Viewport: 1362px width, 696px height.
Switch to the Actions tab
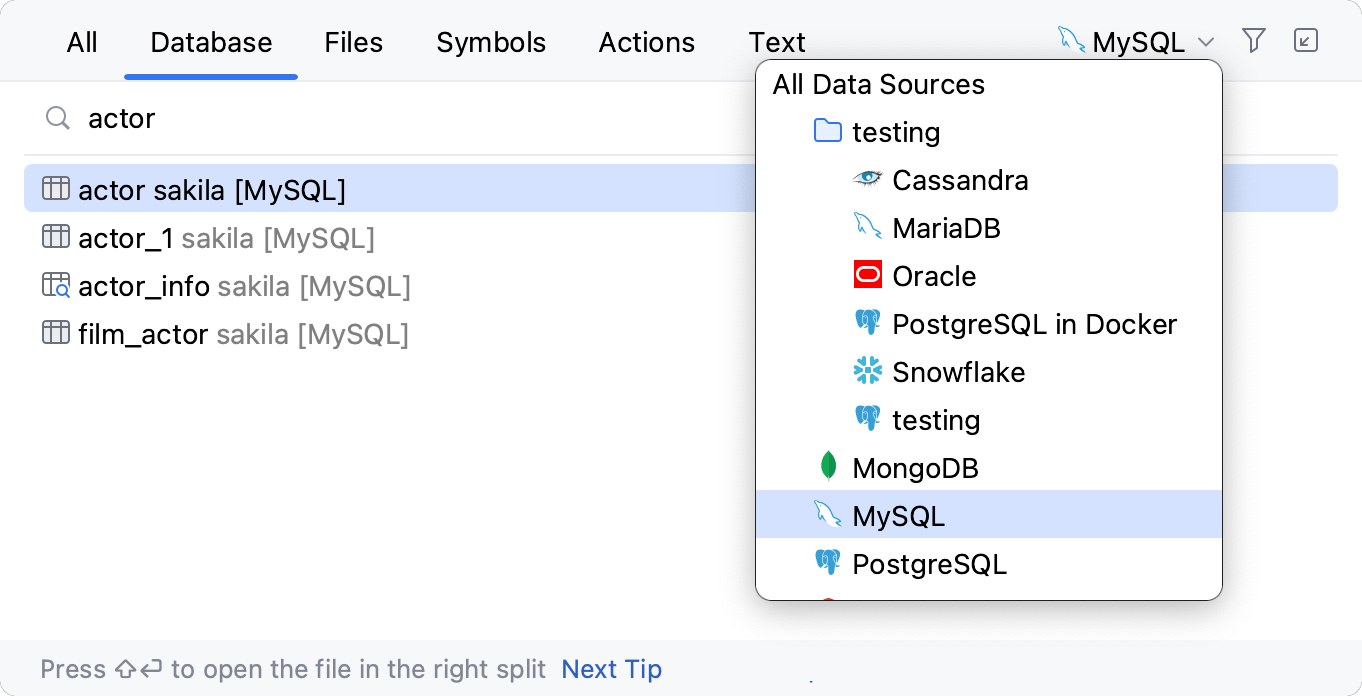pos(646,42)
